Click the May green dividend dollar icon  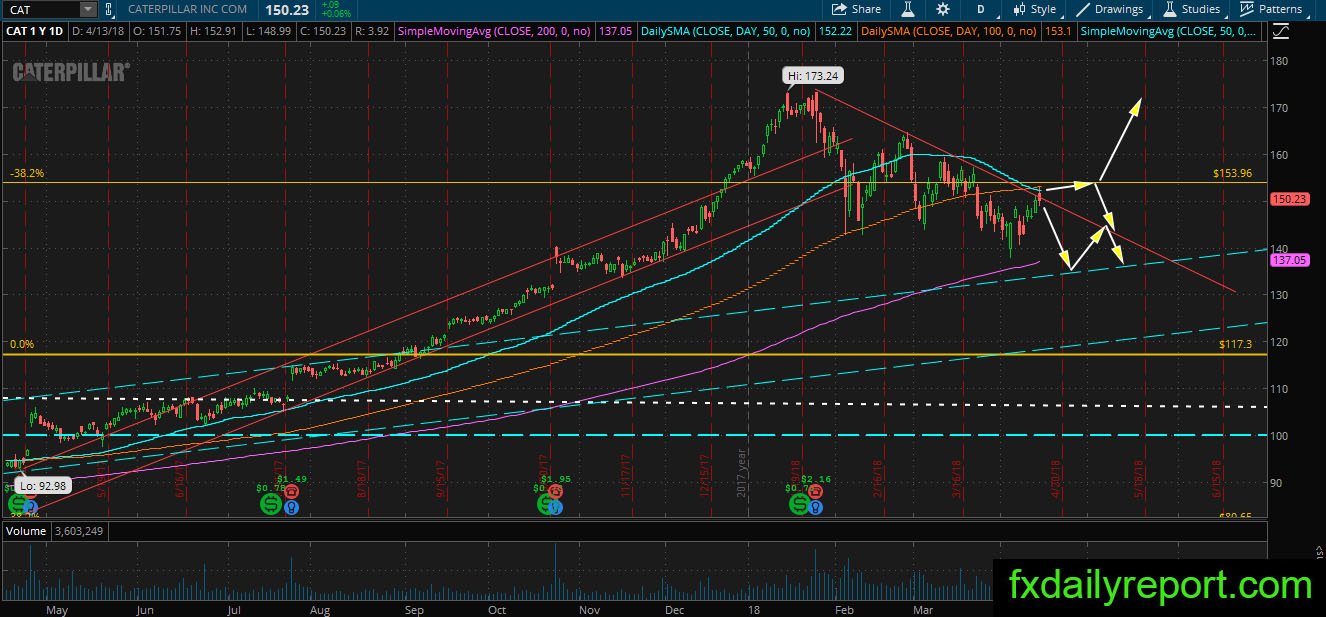coord(17,504)
